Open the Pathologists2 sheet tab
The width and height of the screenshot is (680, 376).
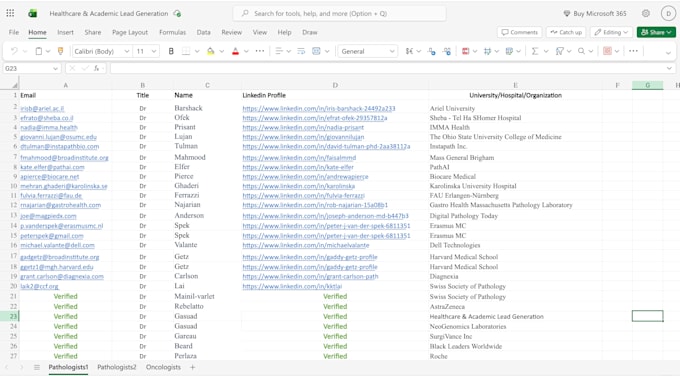[x=117, y=367]
